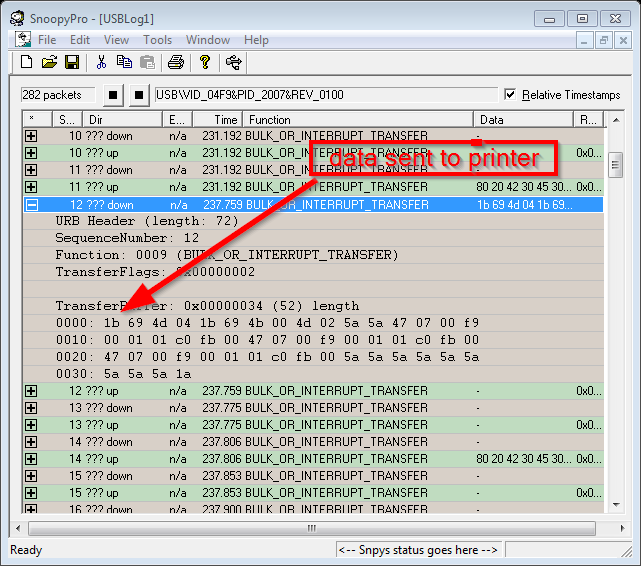Click the horizontal scrollbar thumb at bottom
This screenshot has width=641, height=566.
(x=310, y=527)
